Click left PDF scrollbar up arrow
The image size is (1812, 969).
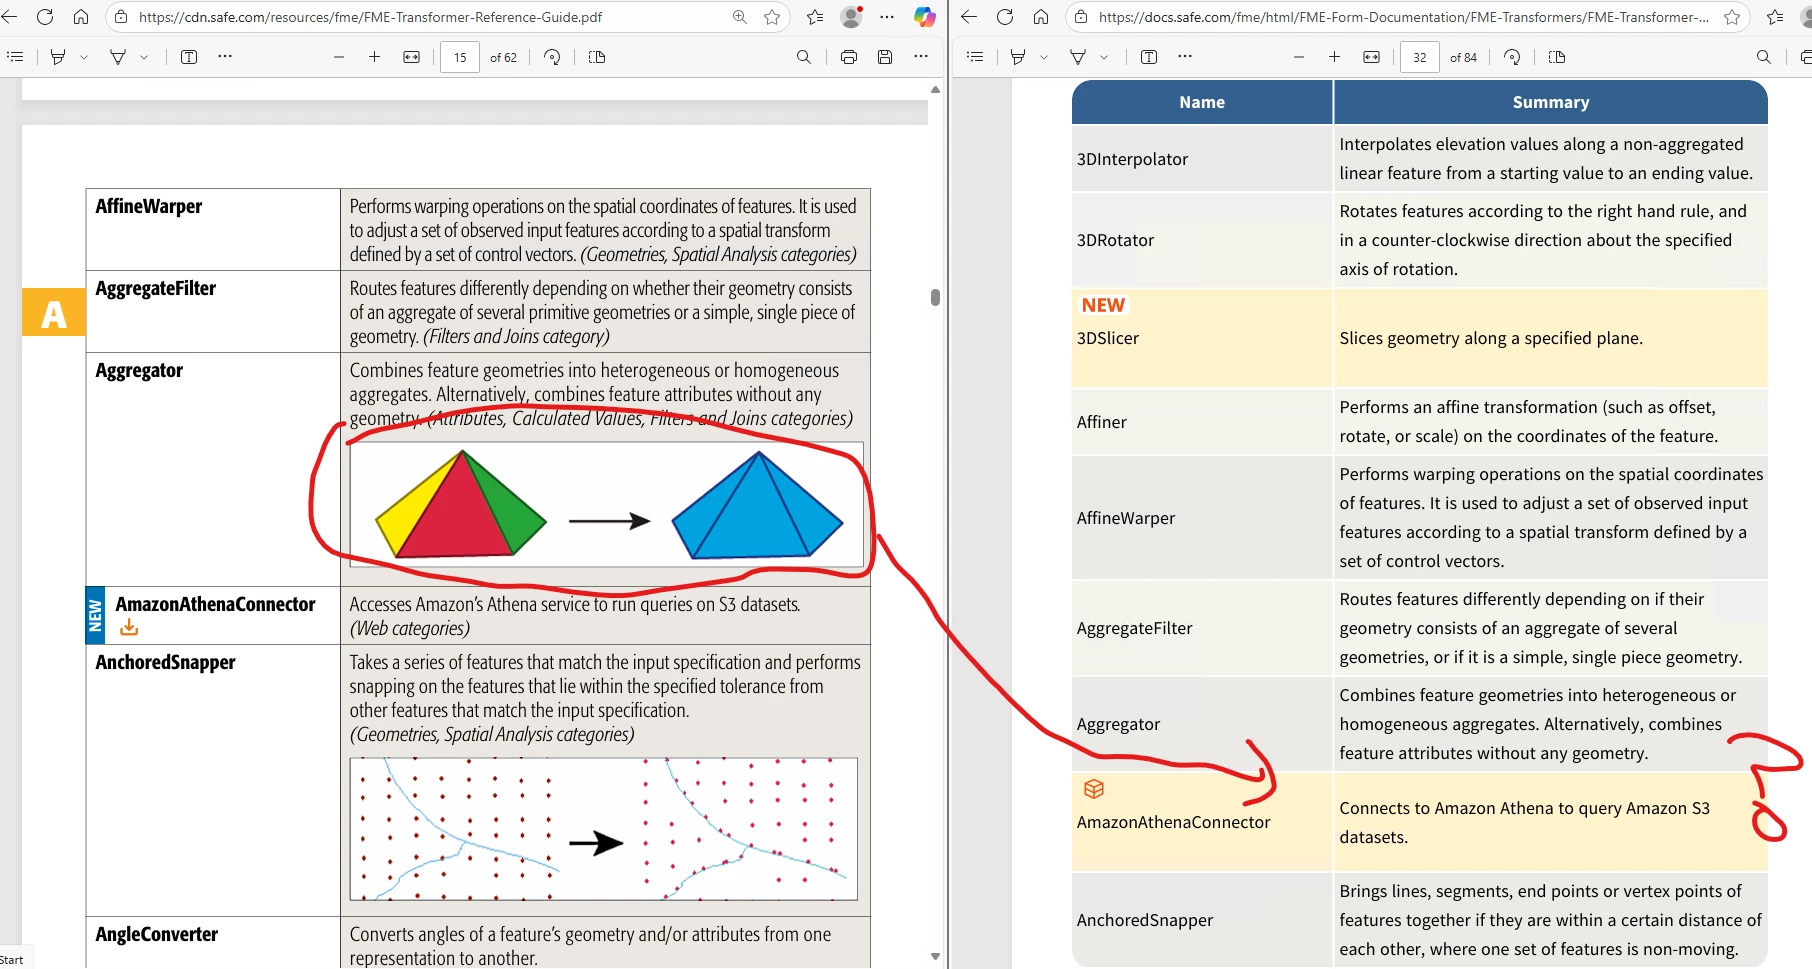[935, 90]
